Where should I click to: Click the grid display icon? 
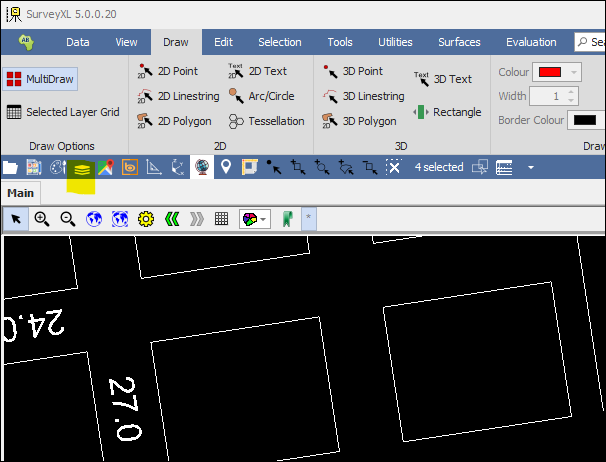221,218
